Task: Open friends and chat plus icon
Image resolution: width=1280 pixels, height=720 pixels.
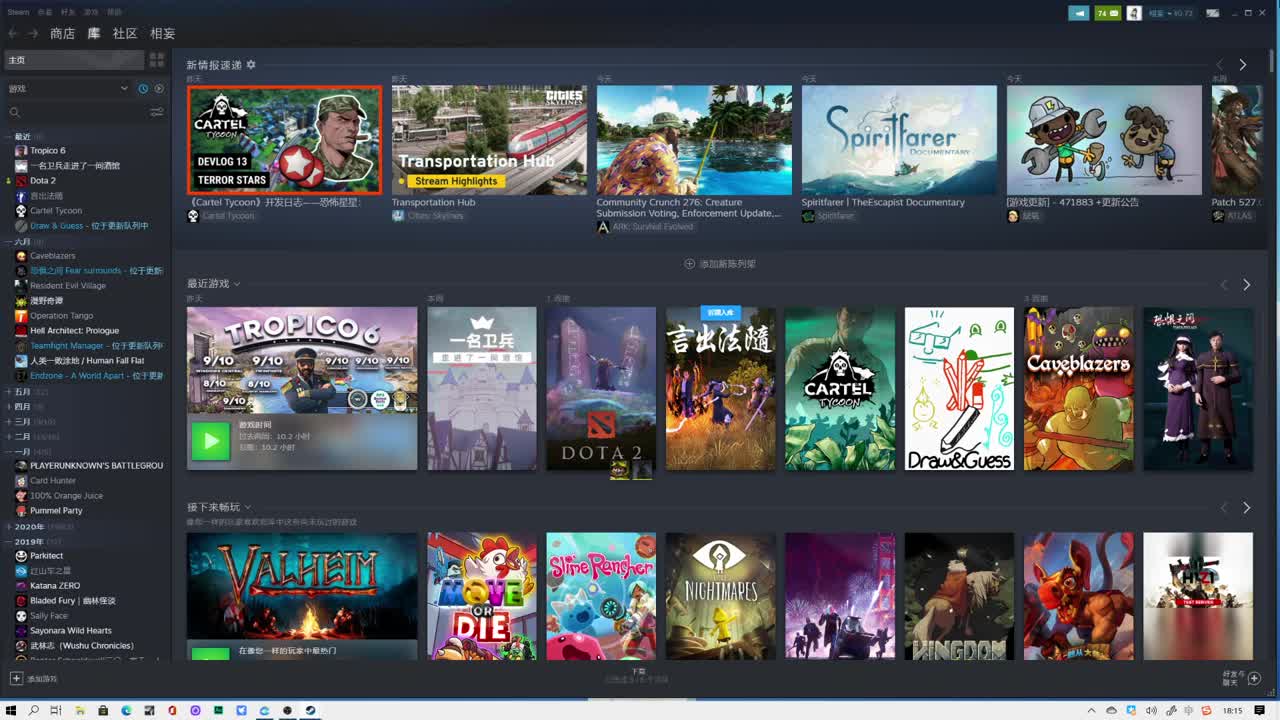Action: 1255,678
